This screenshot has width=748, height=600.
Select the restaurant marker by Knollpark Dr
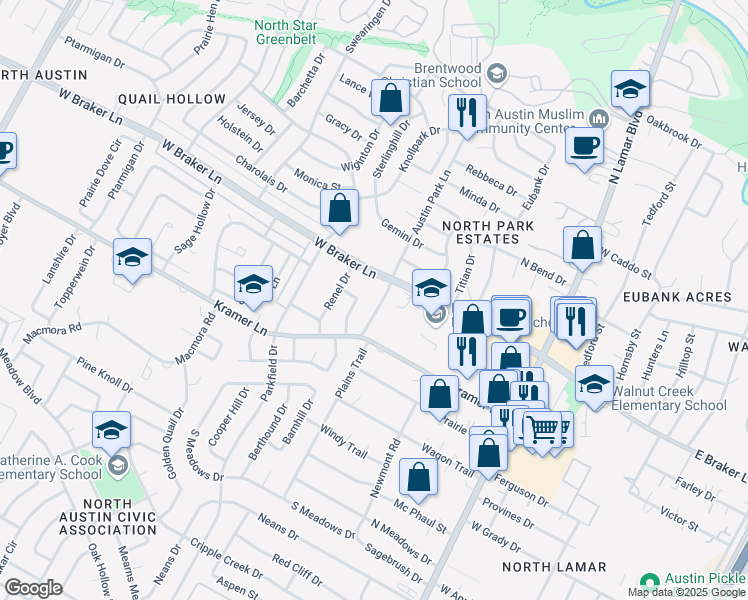[468, 115]
